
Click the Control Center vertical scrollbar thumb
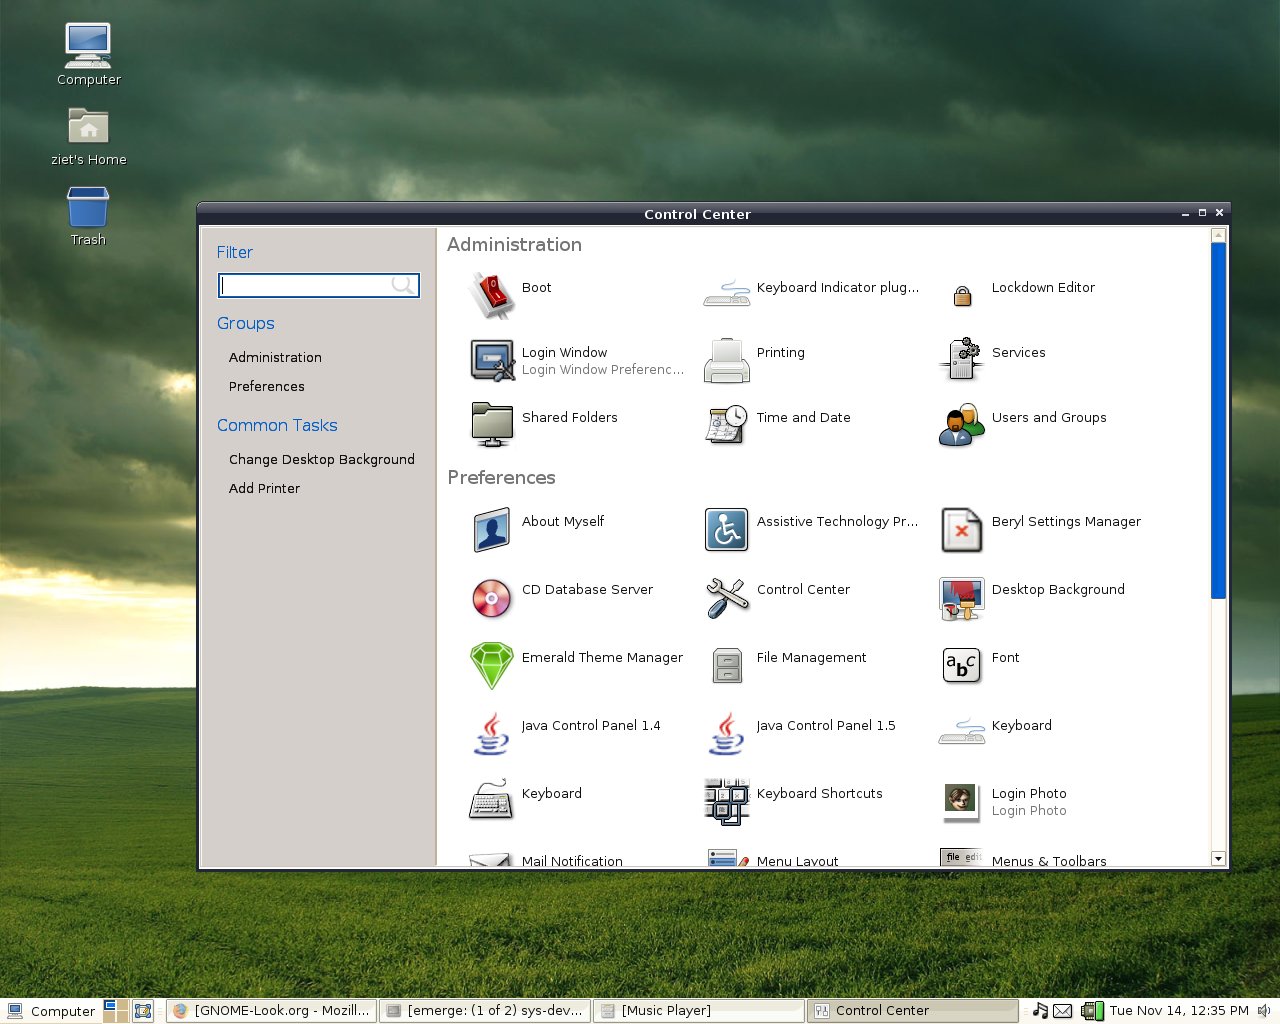point(1218,420)
